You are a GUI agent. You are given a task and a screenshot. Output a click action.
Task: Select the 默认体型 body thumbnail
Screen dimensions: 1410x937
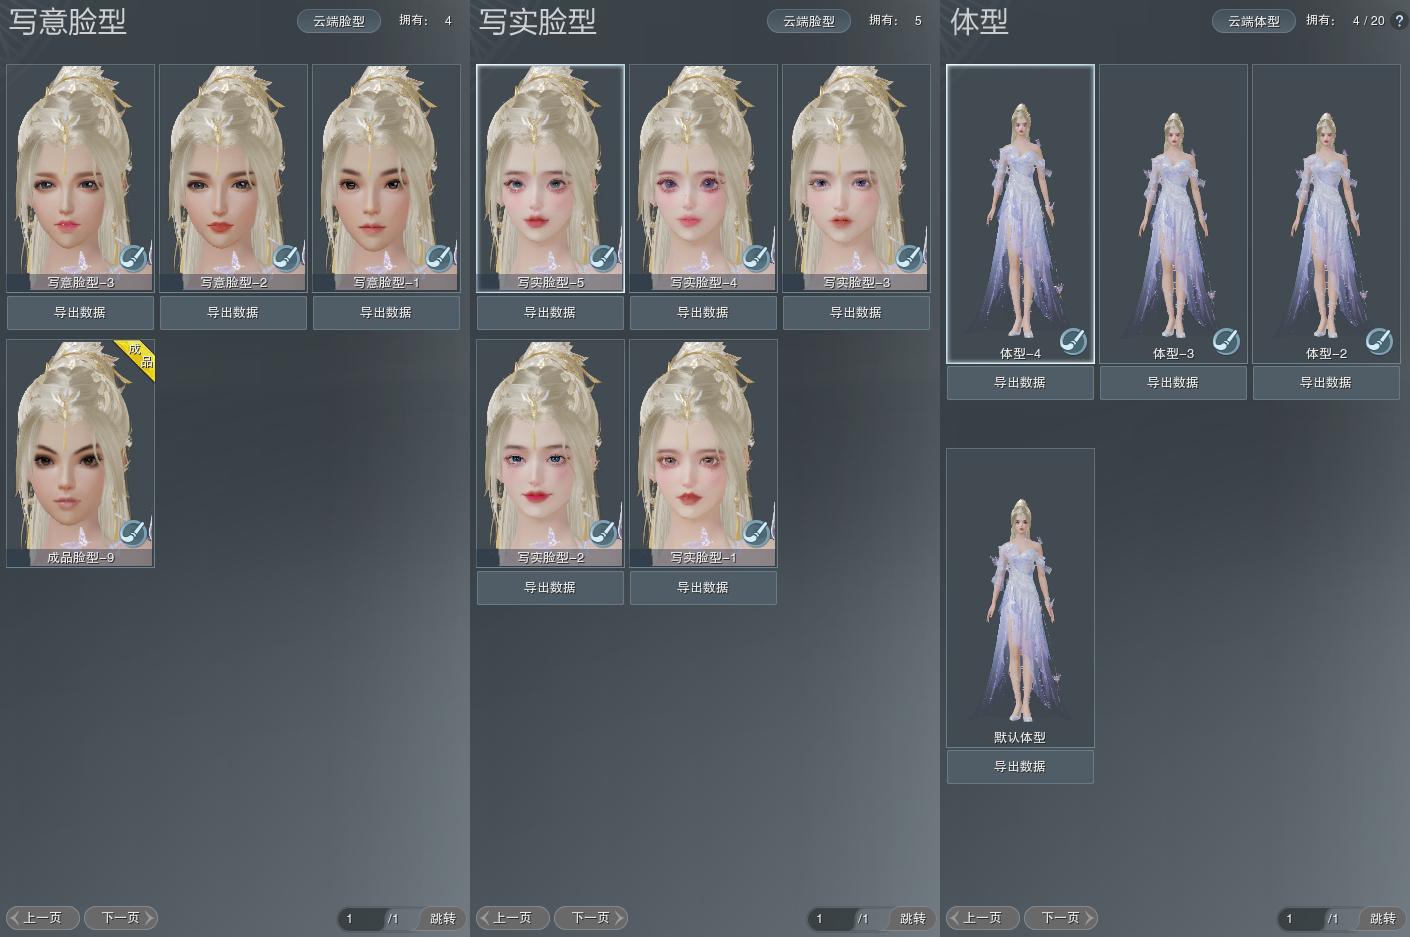point(1020,597)
